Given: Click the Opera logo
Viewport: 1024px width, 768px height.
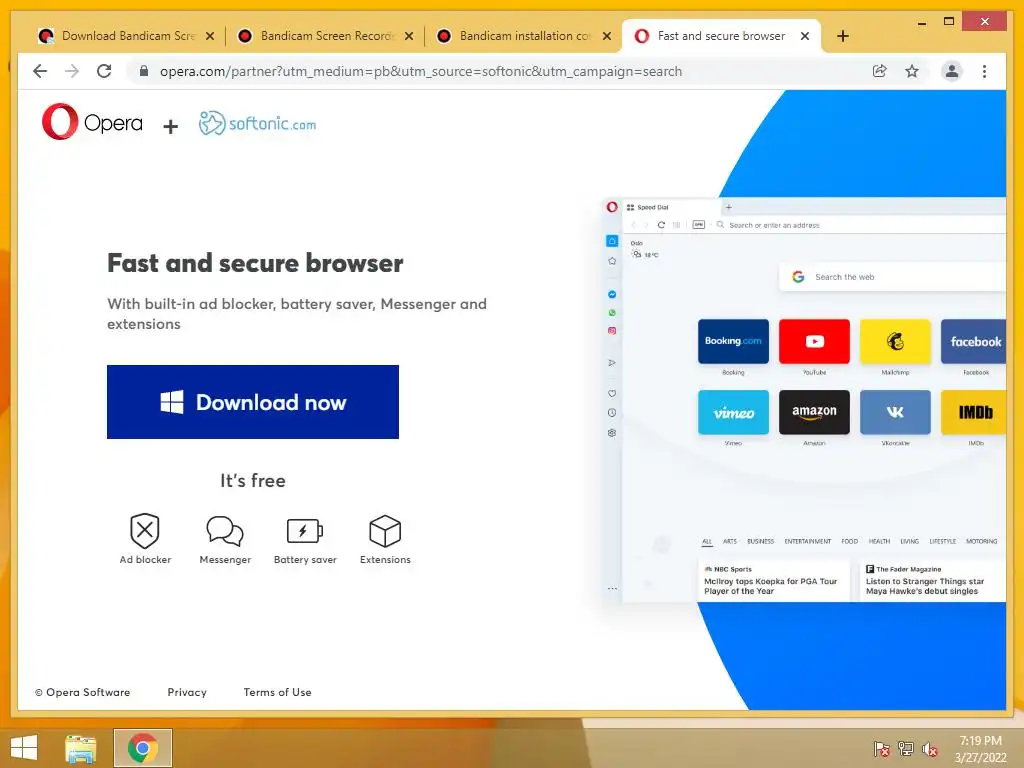Looking at the screenshot, I should (91, 122).
